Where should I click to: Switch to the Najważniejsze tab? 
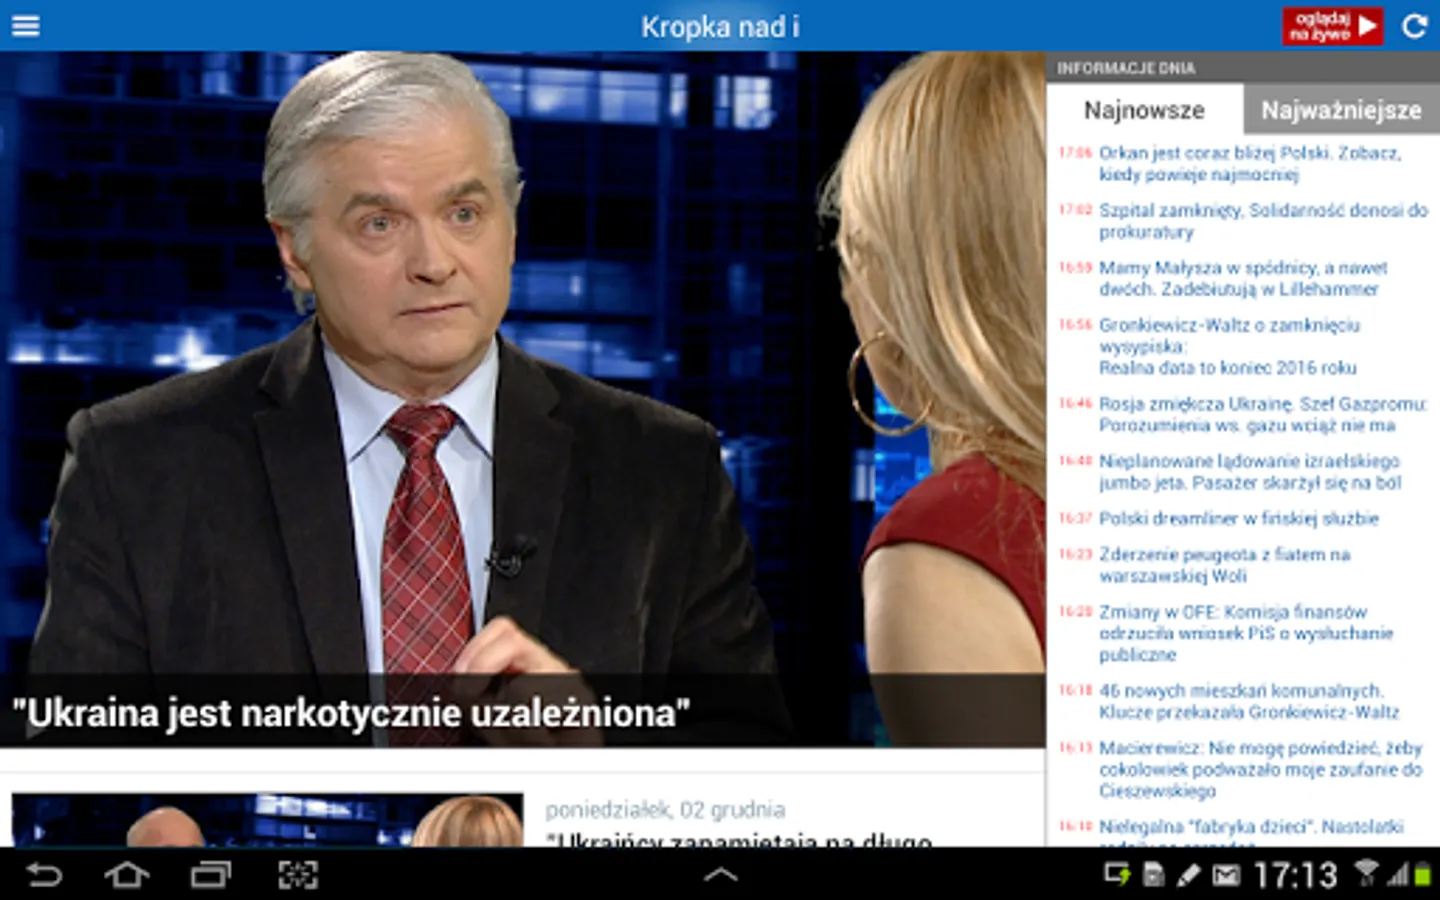point(1340,110)
